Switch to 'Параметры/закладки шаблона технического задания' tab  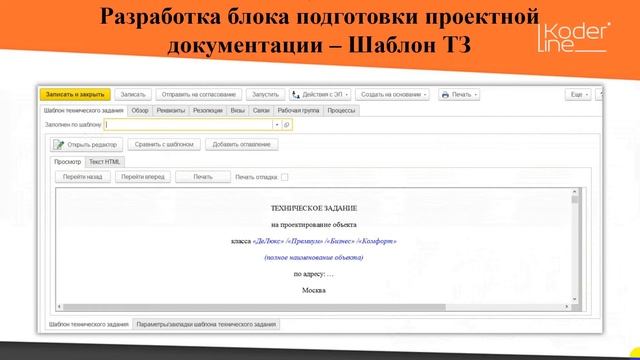(x=206, y=324)
